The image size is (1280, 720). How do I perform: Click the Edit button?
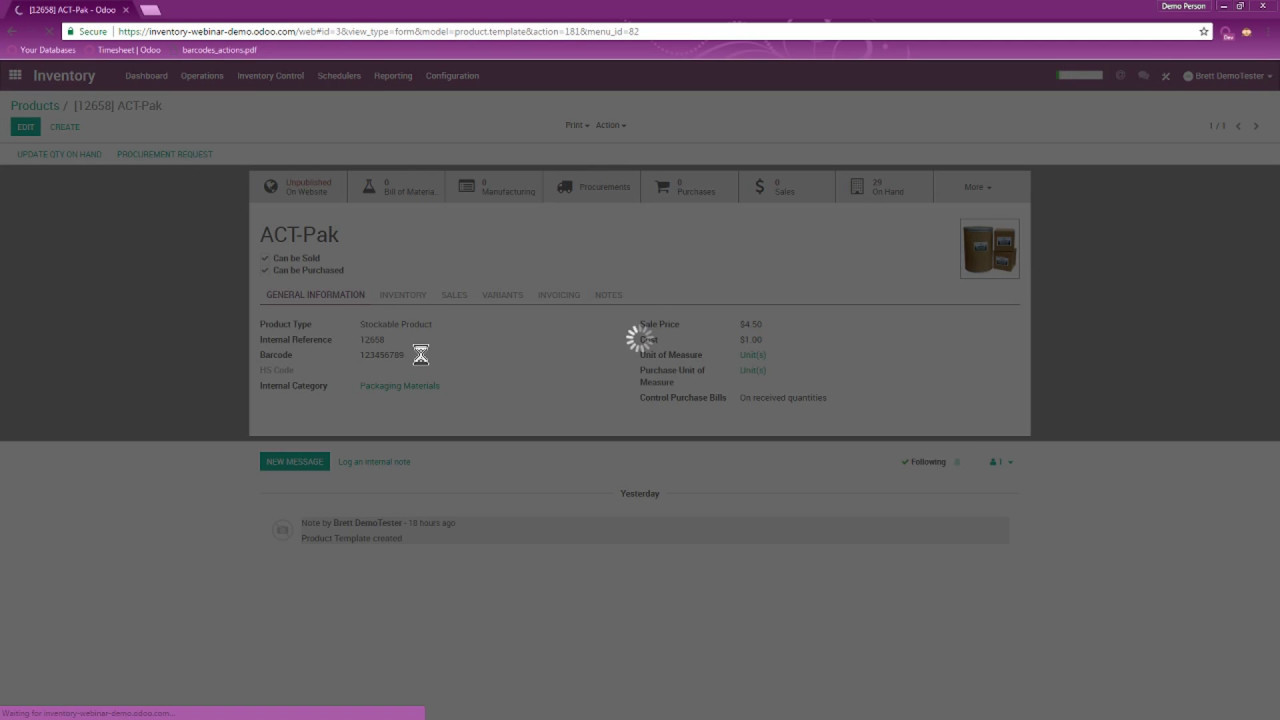point(26,127)
